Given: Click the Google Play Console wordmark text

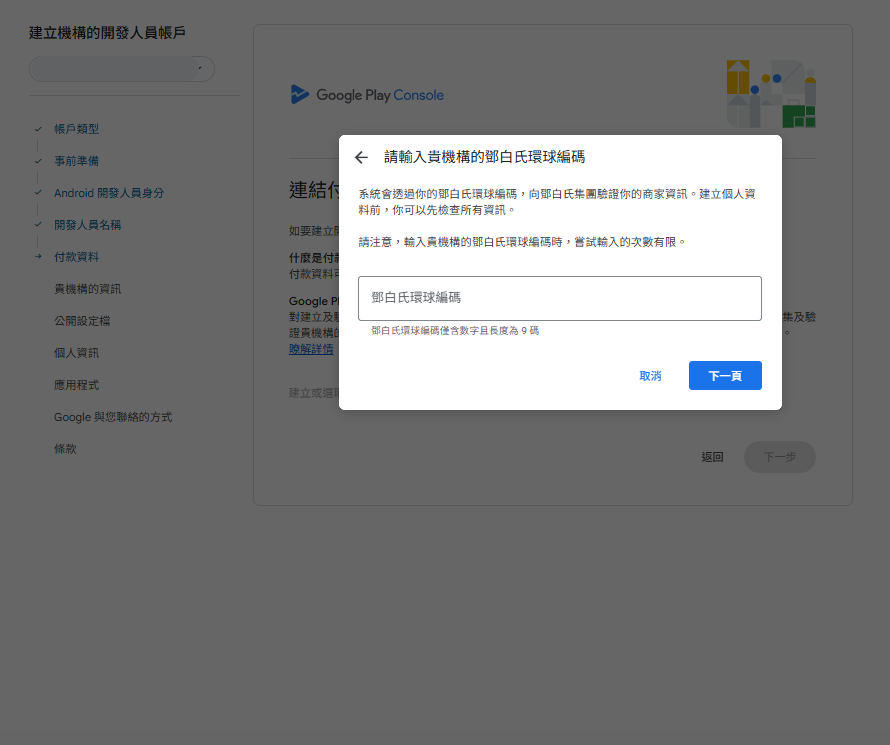Looking at the screenshot, I should 380,95.
